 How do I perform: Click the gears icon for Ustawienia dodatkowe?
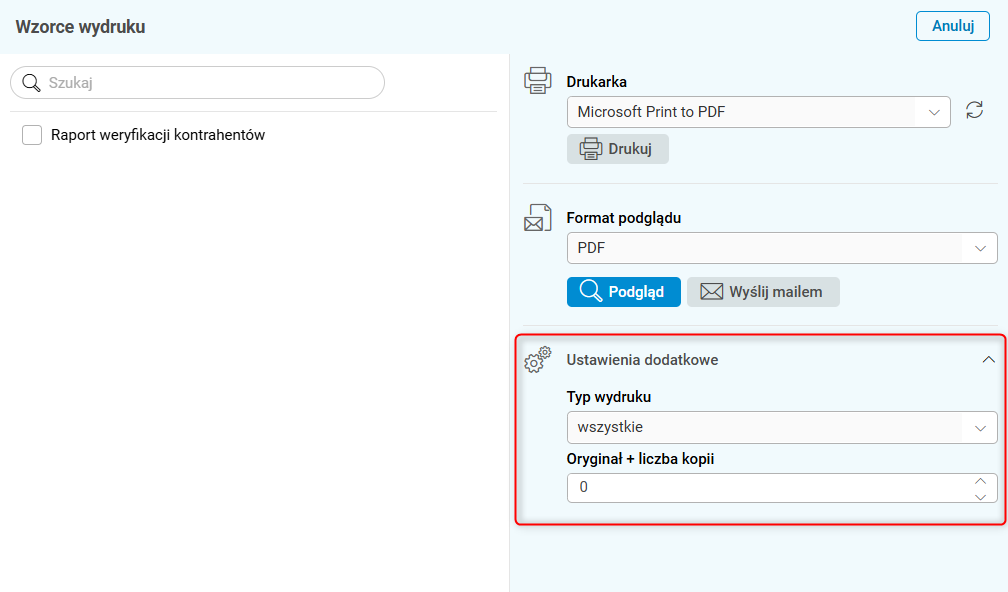pos(538,360)
